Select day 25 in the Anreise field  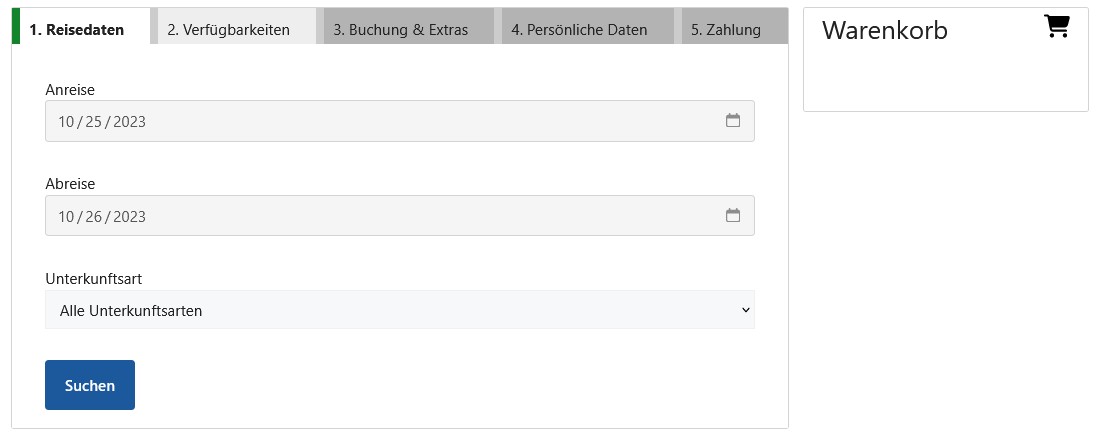(x=96, y=122)
